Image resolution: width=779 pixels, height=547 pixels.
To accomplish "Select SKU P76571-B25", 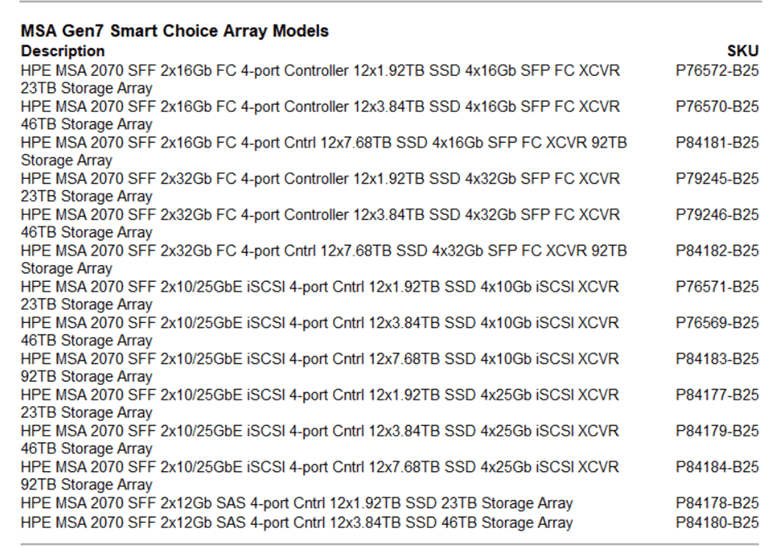I will pos(717,287).
